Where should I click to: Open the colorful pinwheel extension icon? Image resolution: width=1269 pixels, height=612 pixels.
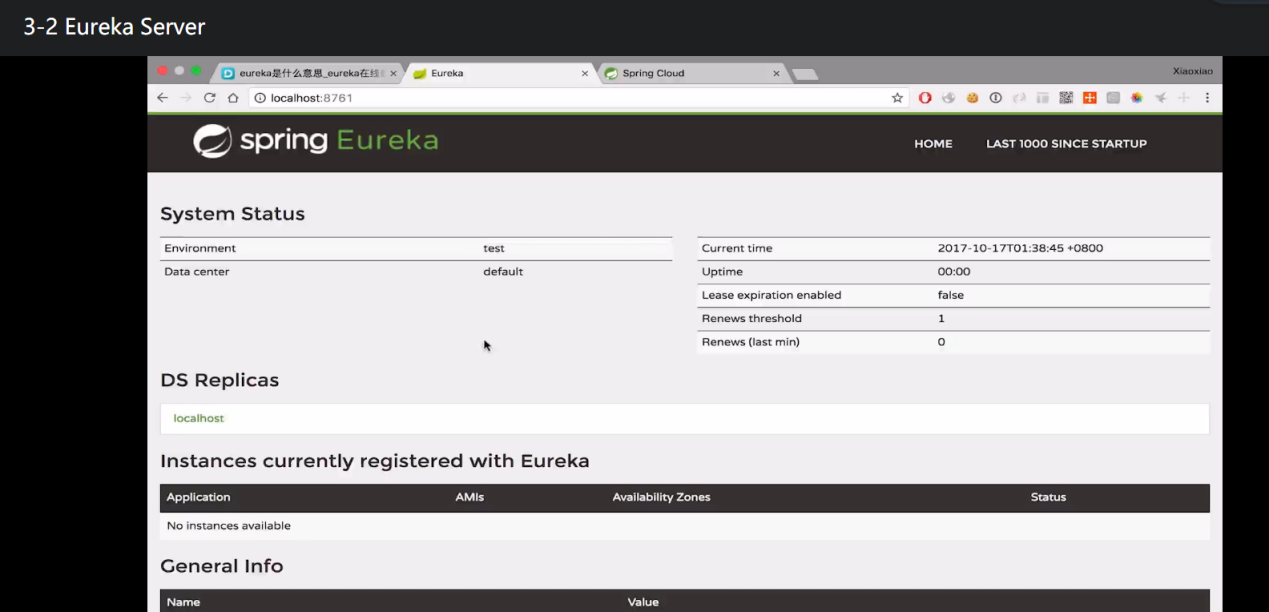coord(1137,98)
